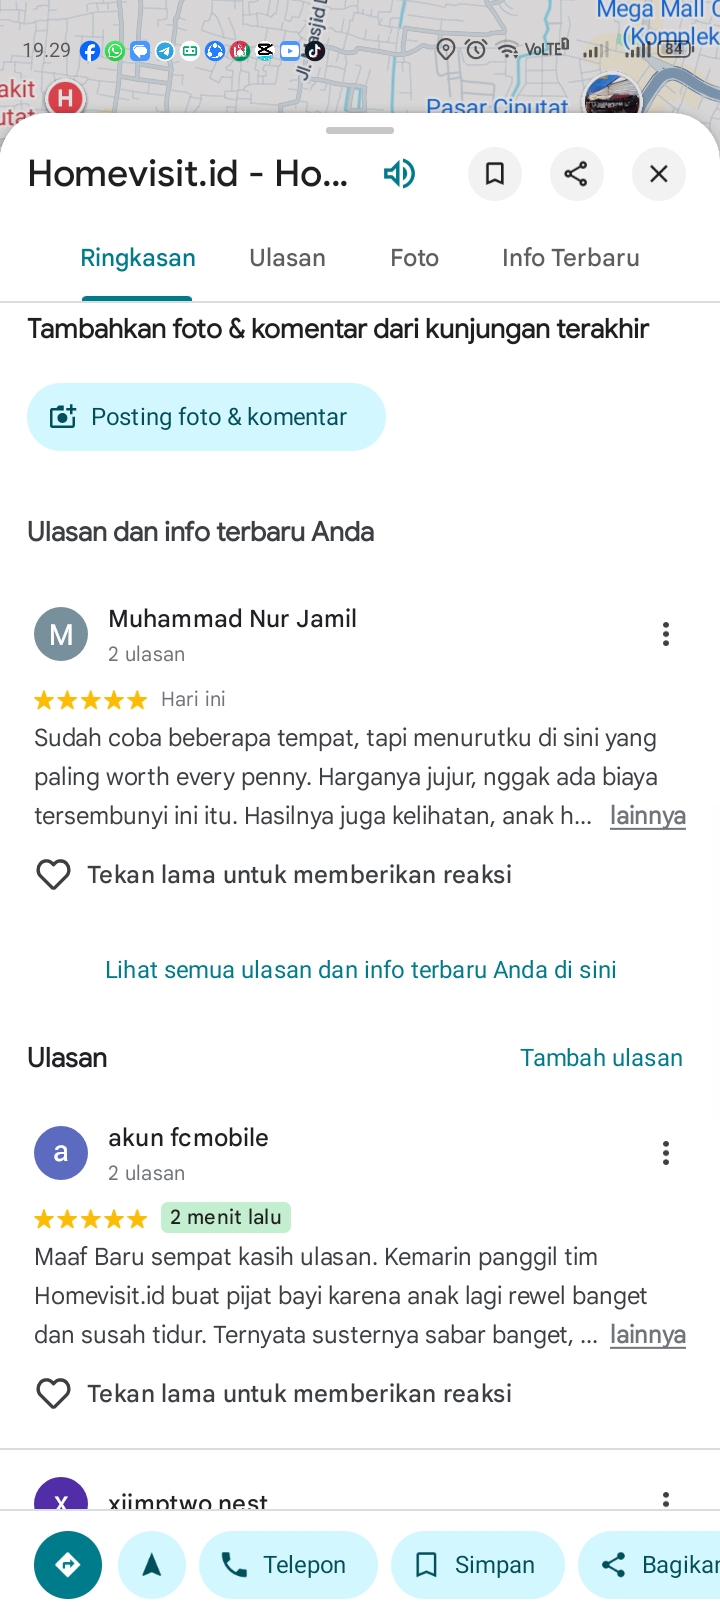Expand akun fcmobile review with lainnya
This screenshot has width=720, height=1612.
tap(648, 1335)
